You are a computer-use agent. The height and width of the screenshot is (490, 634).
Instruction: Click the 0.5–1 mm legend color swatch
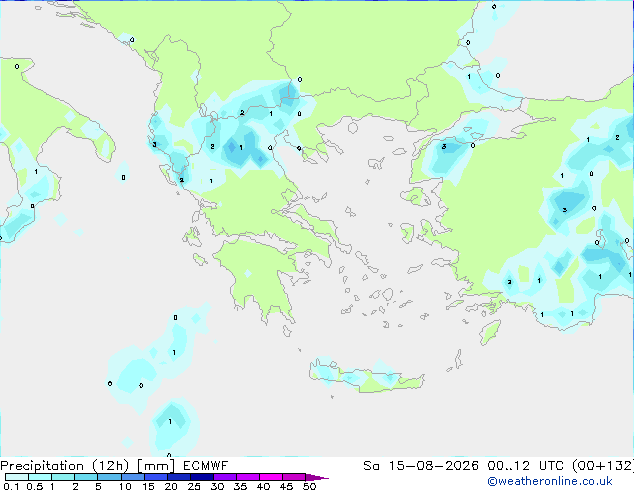tap(40, 477)
